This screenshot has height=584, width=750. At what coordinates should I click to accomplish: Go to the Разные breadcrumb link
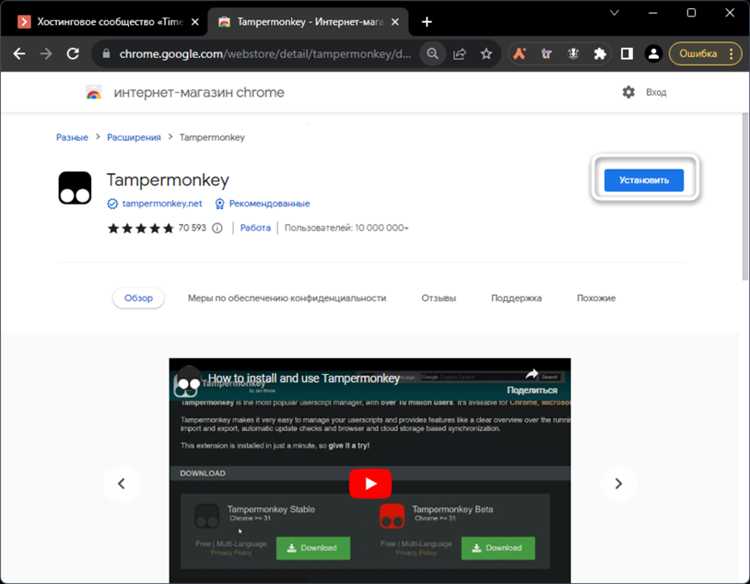(72, 137)
